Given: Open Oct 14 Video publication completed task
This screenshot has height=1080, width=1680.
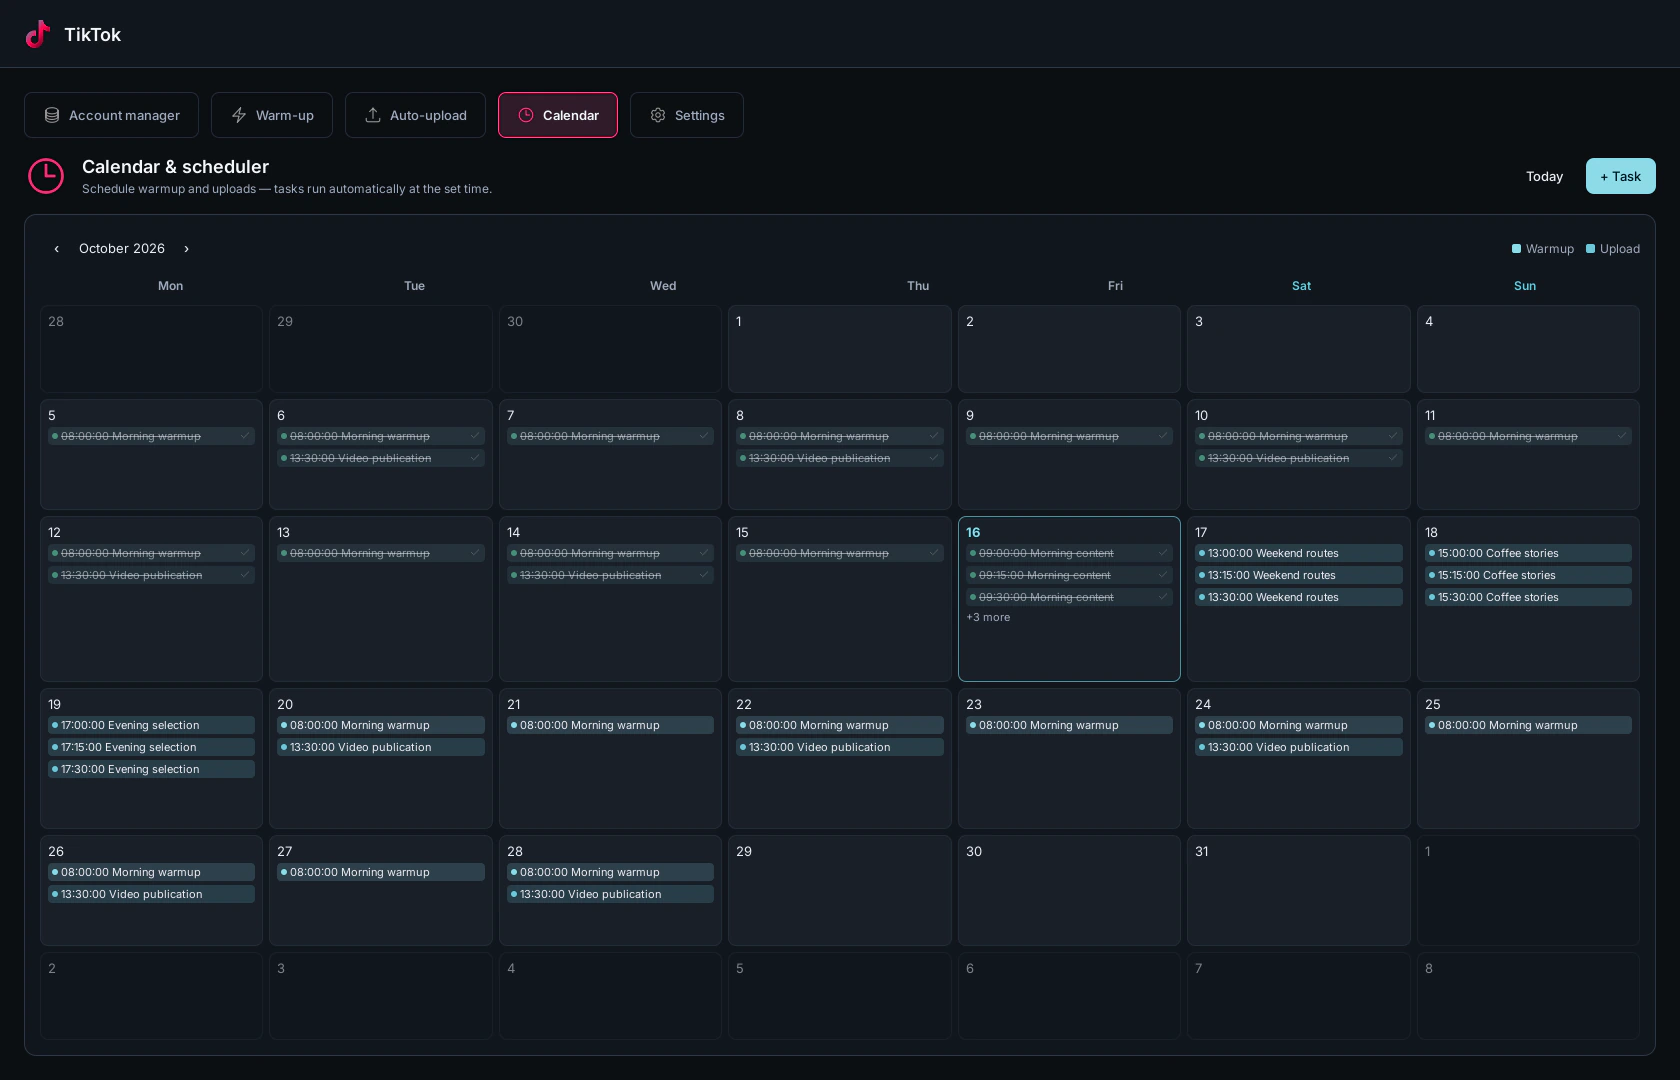Looking at the screenshot, I should point(610,575).
